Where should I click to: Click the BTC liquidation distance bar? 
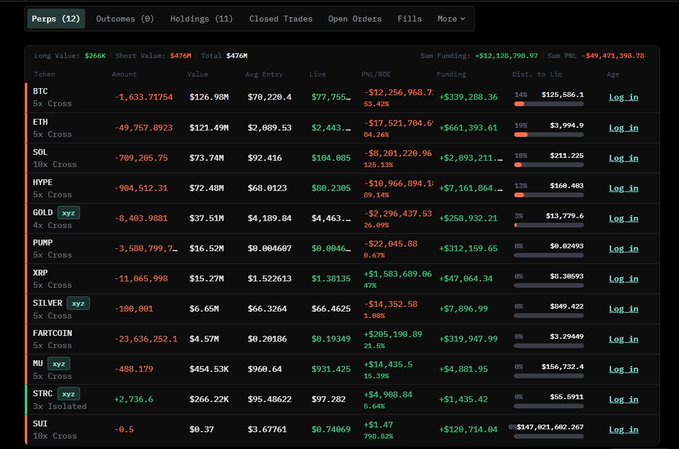[549, 104]
